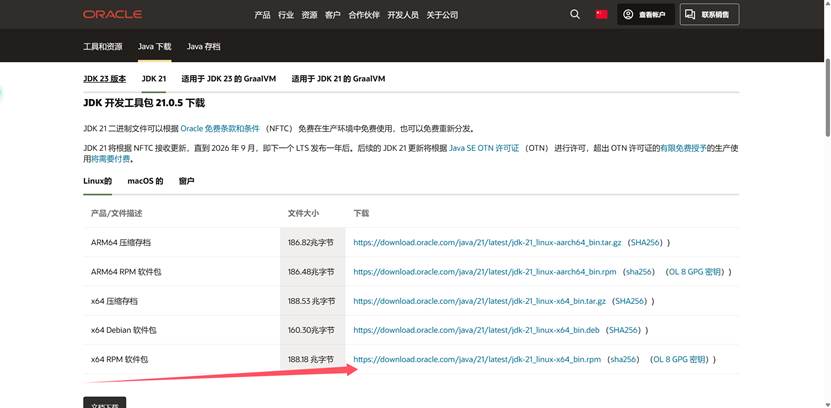Open the 客户 menu
The width and height of the screenshot is (831, 408).
pos(332,15)
